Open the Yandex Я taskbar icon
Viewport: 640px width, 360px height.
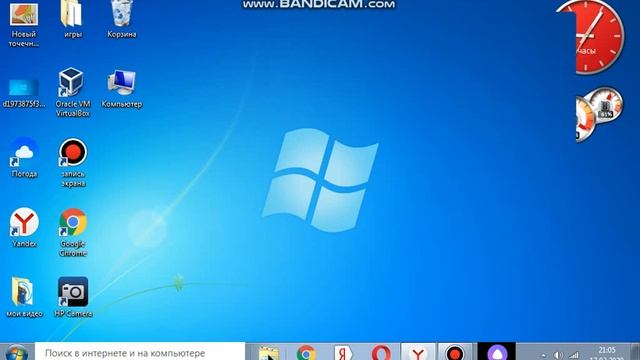343,353
